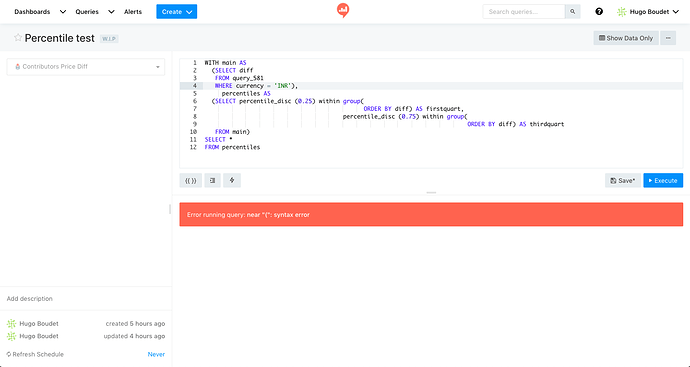Click the syntax error message banner
690x367 pixels.
[431, 215]
